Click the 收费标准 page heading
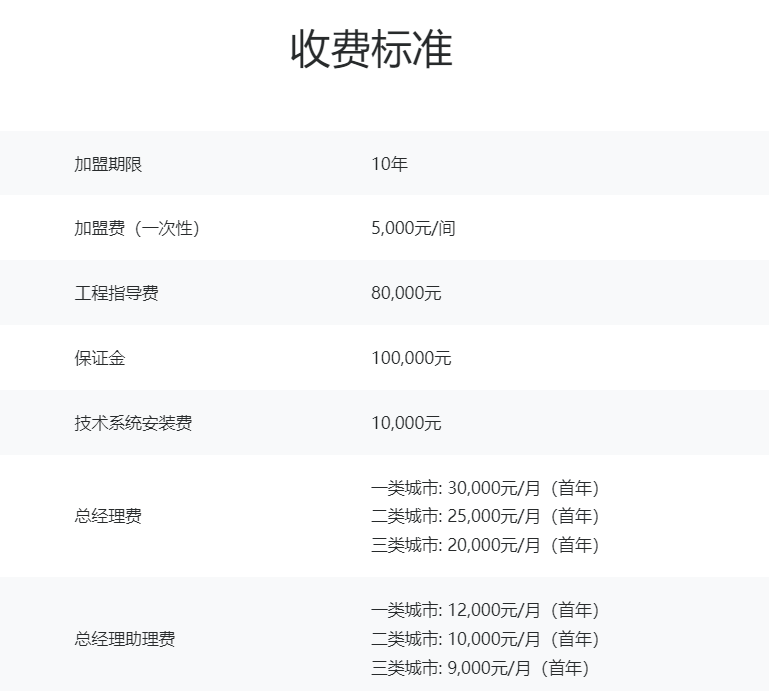The width and height of the screenshot is (769, 691). pyautogui.click(x=371, y=49)
